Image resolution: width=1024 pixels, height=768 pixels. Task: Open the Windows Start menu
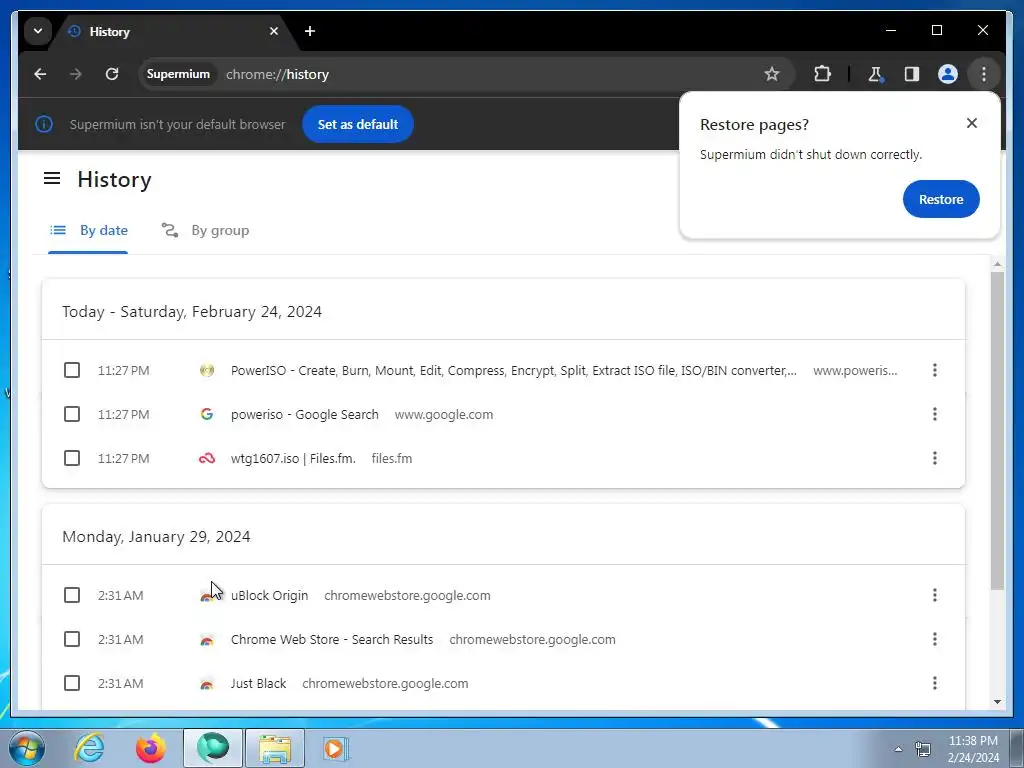[26, 748]
